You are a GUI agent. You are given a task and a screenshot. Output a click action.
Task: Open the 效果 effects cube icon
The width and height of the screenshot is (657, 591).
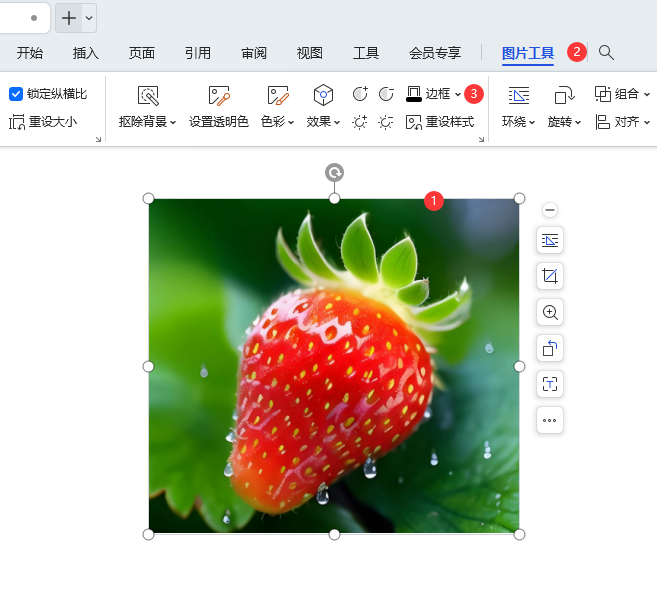click(323, 95)
